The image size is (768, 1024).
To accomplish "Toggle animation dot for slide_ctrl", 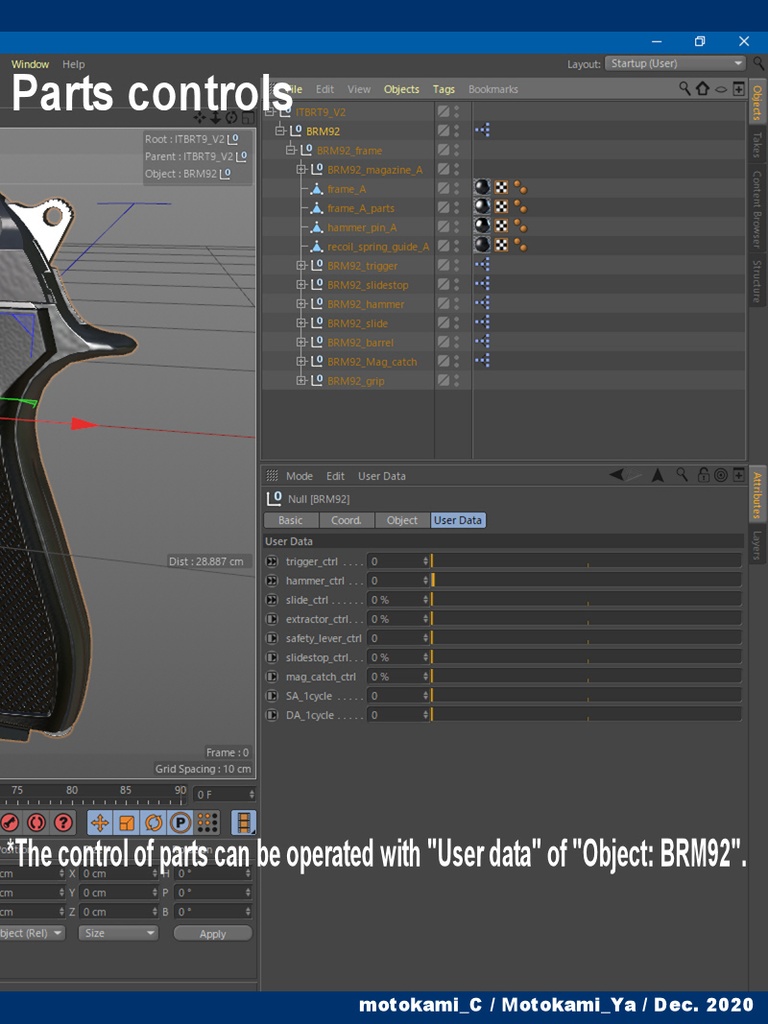I will 272,600.
